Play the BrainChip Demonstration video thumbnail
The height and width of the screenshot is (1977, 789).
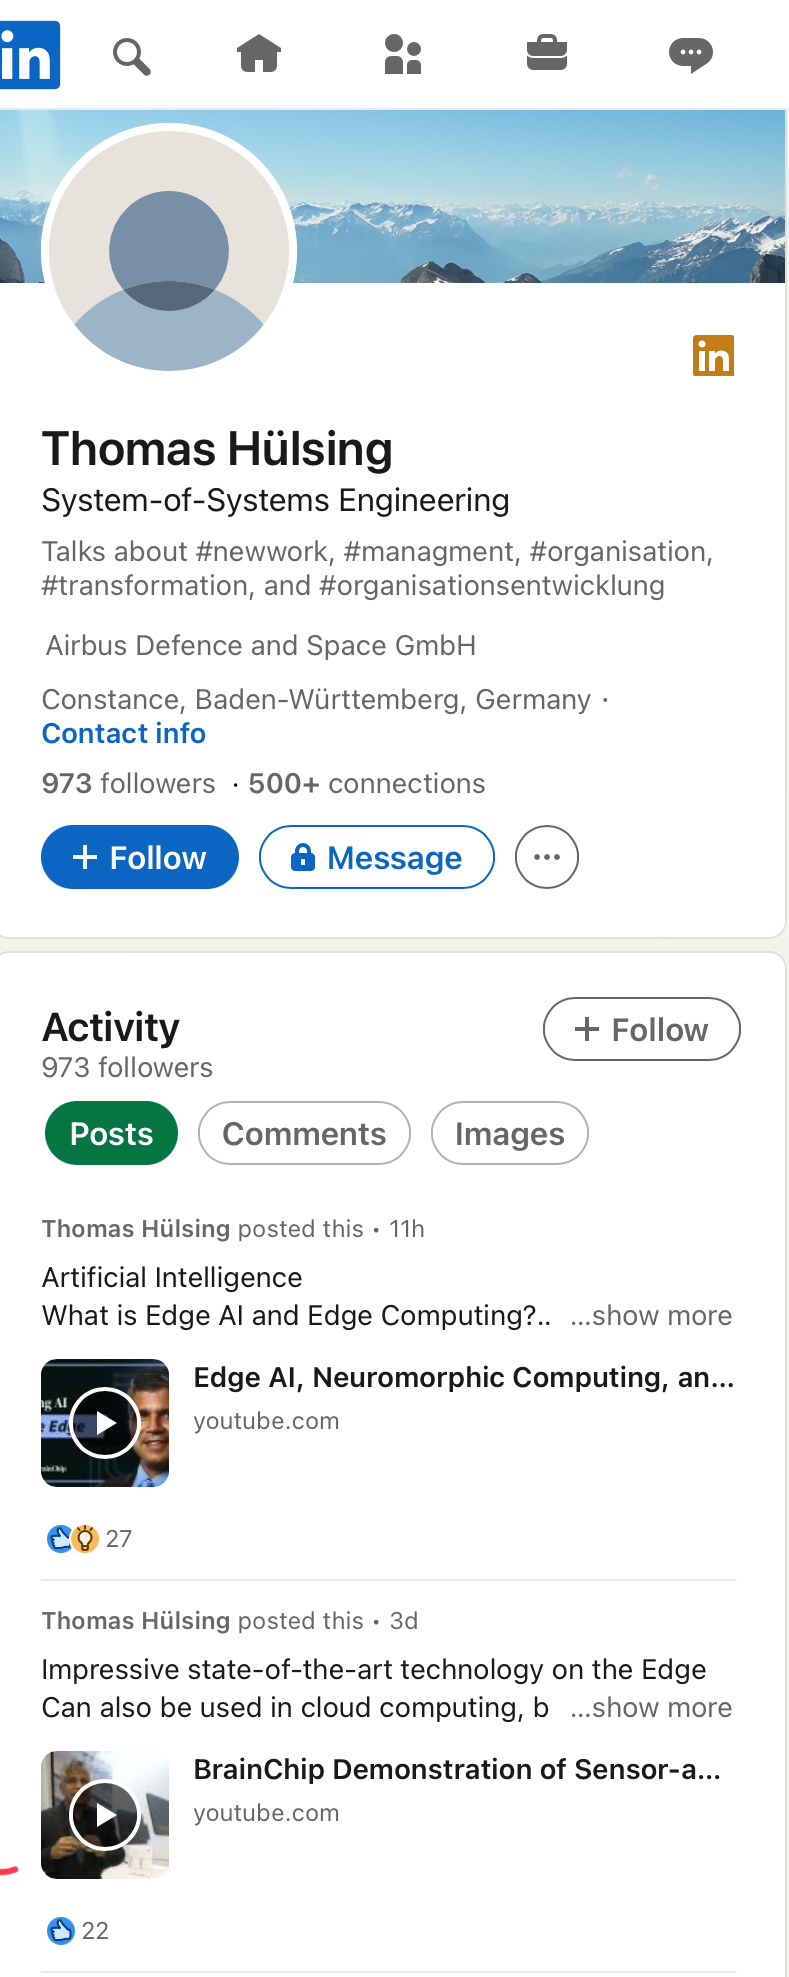(105, 1815)
